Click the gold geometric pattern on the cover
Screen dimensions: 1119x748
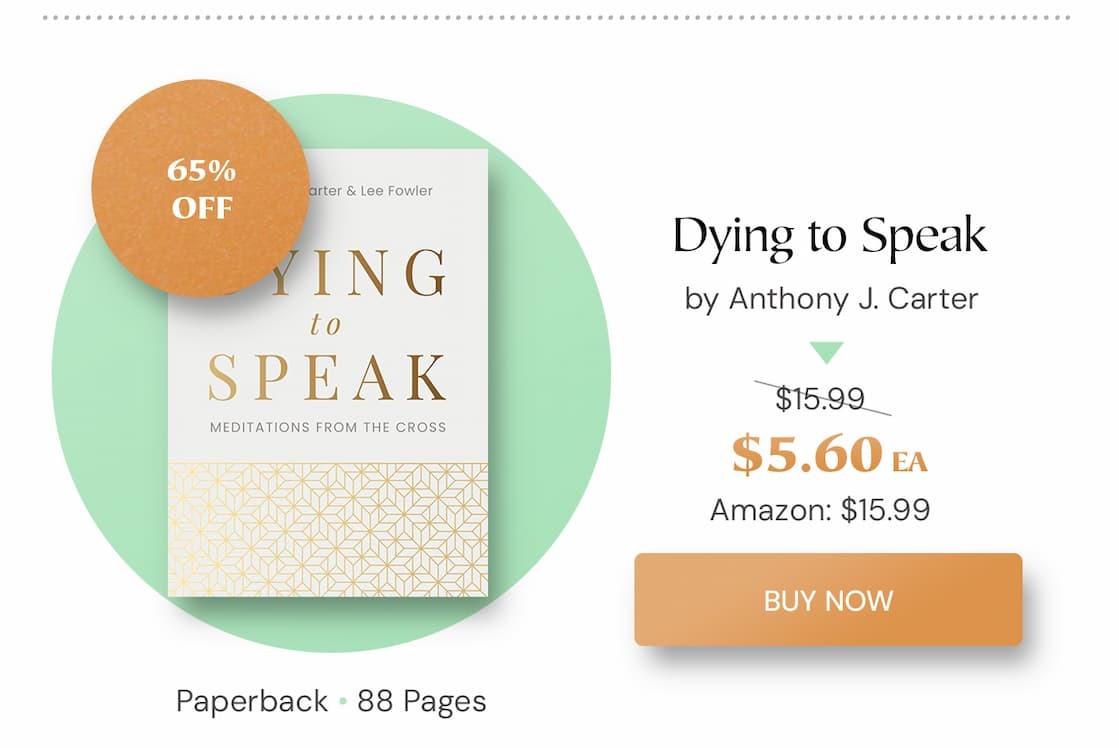[328, 528]
